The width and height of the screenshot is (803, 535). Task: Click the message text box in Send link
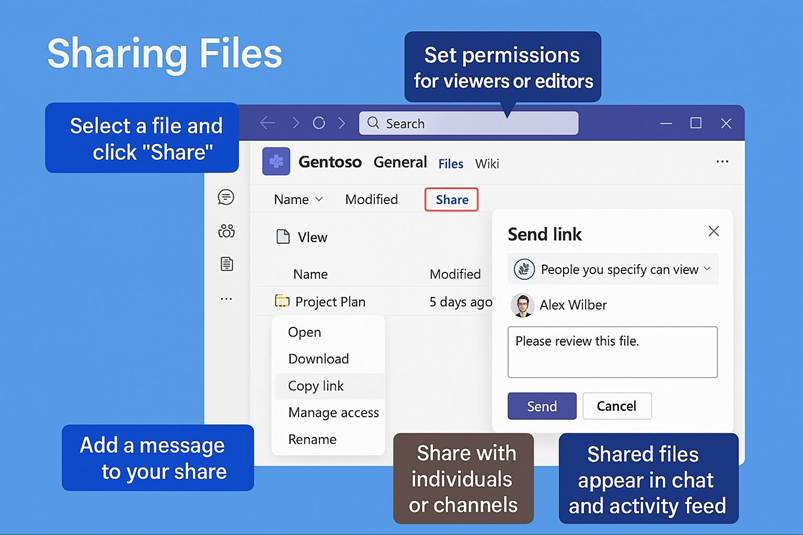coord(612,352)
